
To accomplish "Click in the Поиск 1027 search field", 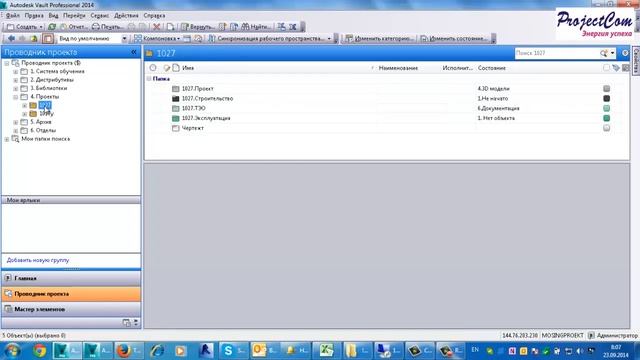I will click(556, 53).
